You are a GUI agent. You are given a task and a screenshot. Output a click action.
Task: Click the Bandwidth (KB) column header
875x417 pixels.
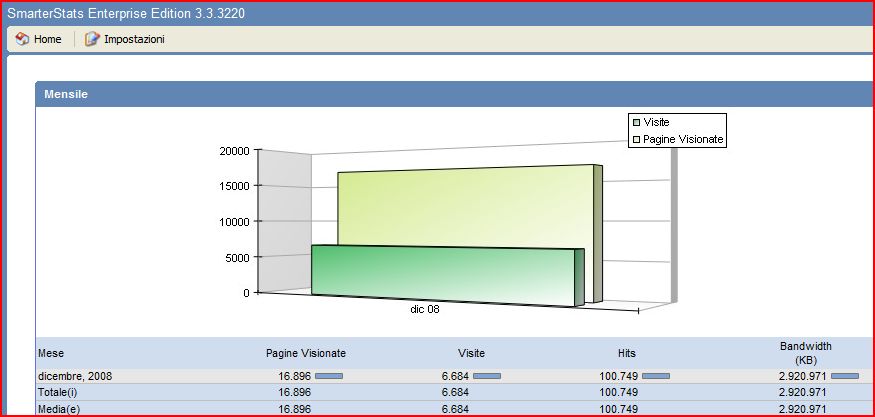[806, 353]
